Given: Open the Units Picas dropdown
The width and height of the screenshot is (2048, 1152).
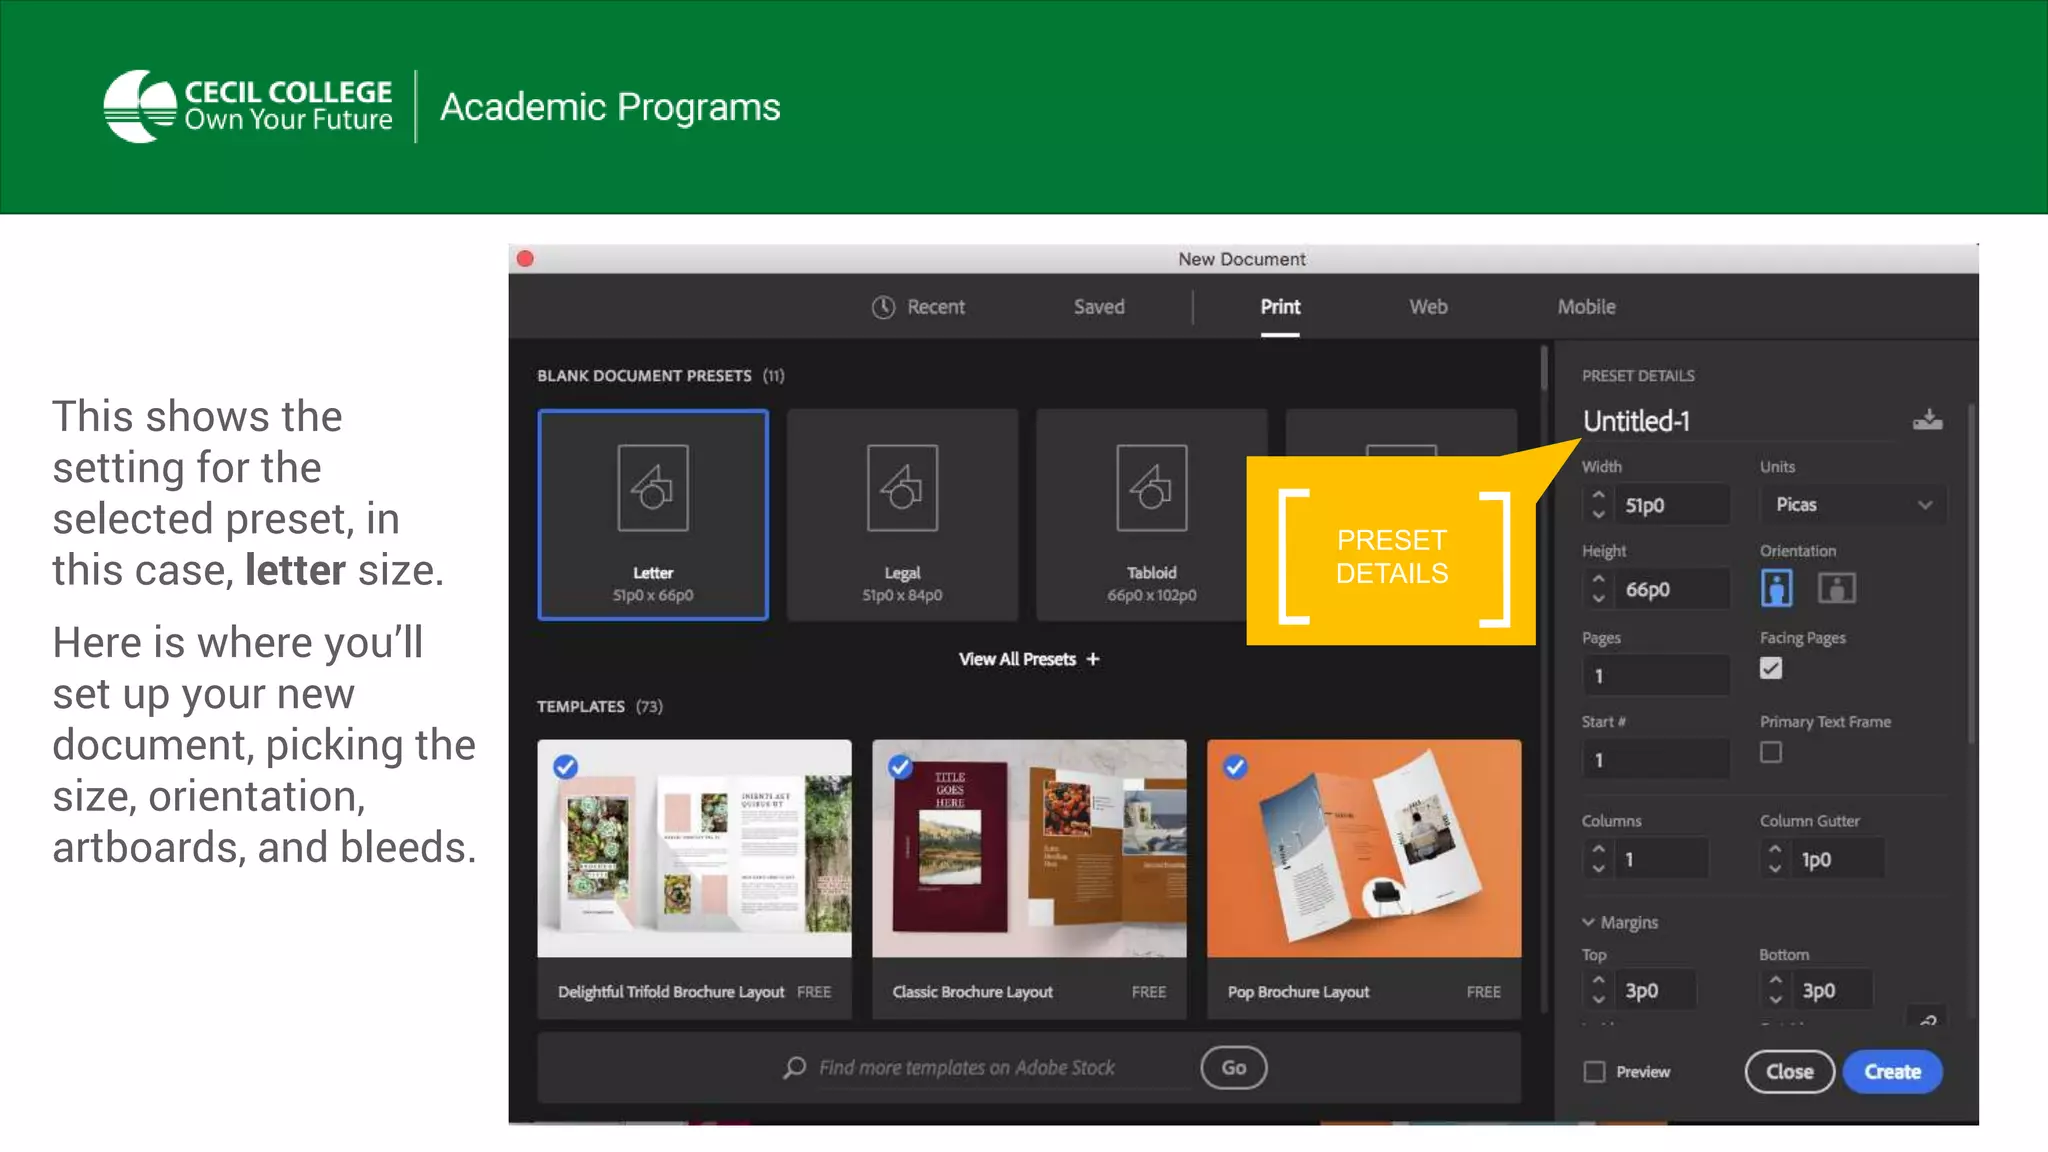Looking at the screenshot, I should (x=1853, y=505).
